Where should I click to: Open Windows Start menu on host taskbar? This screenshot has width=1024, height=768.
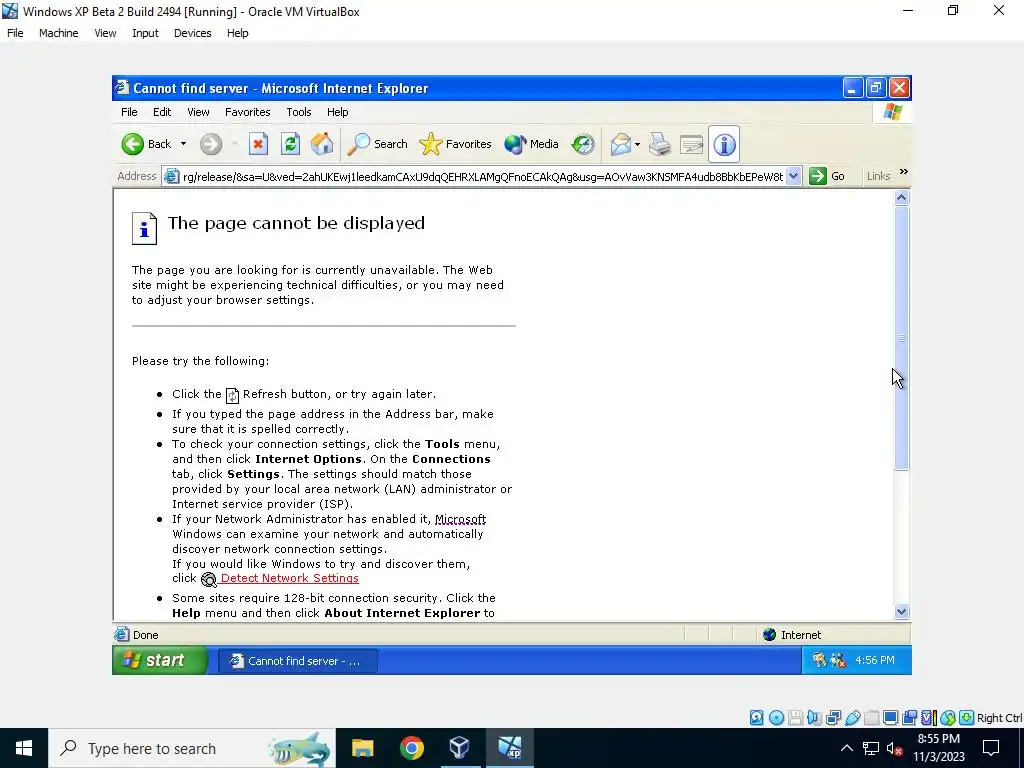24,748
